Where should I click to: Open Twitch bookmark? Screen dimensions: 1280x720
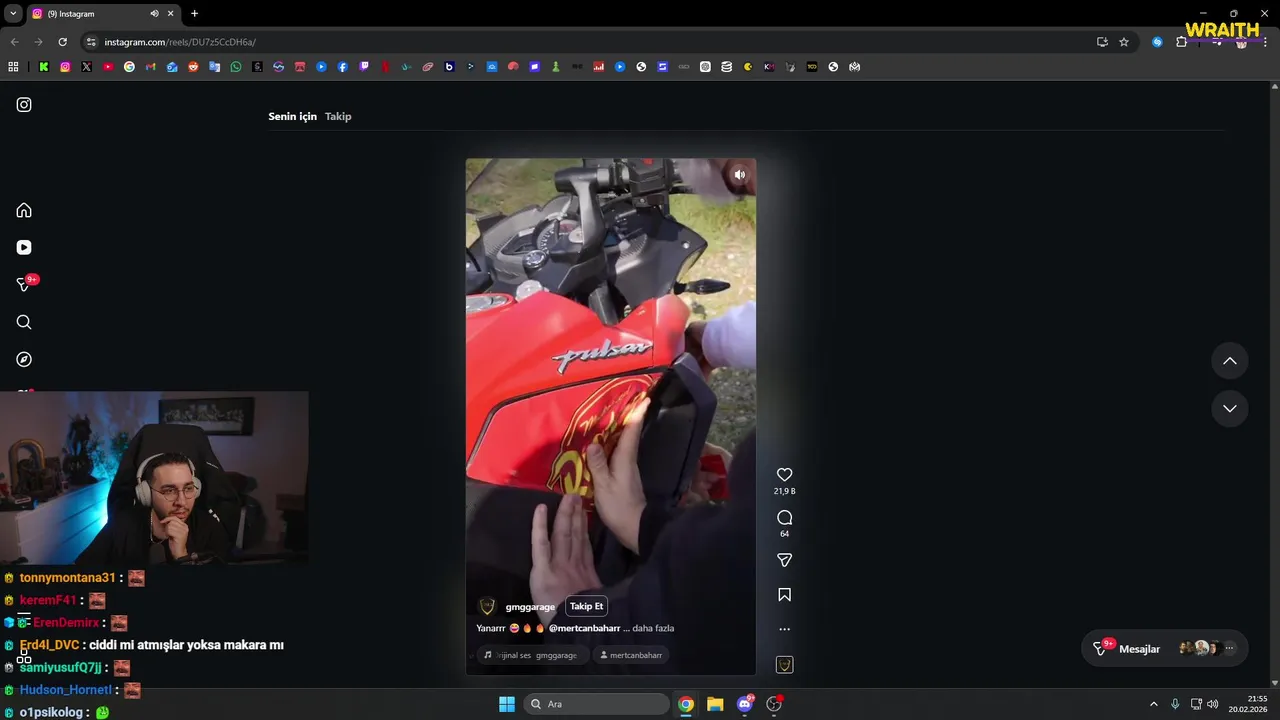point(364,67)
